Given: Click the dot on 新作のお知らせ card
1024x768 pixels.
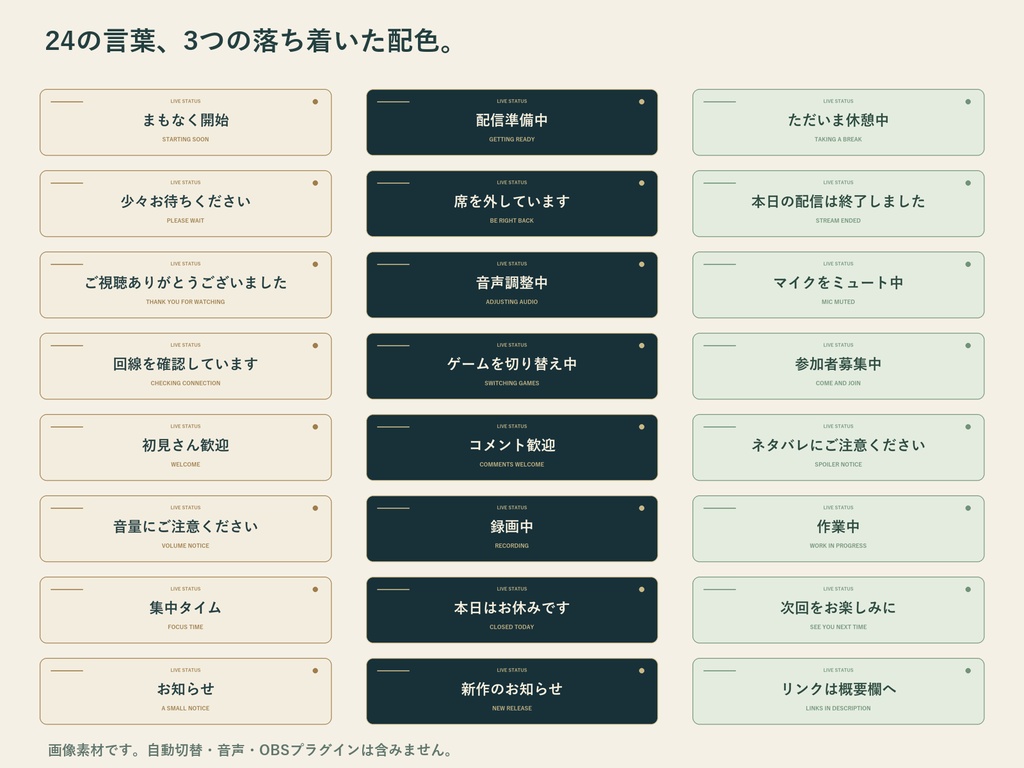Looking at the screenshot, I should [641, 671].
